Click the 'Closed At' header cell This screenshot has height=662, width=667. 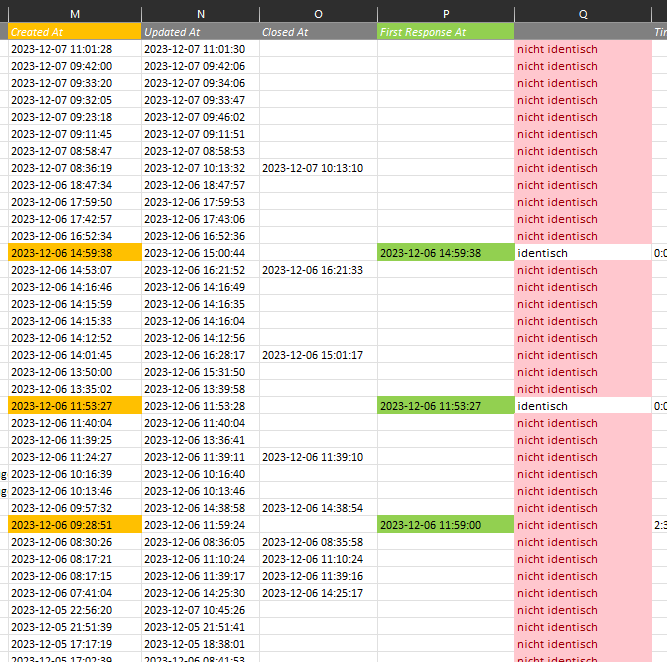tap(318, 32)
